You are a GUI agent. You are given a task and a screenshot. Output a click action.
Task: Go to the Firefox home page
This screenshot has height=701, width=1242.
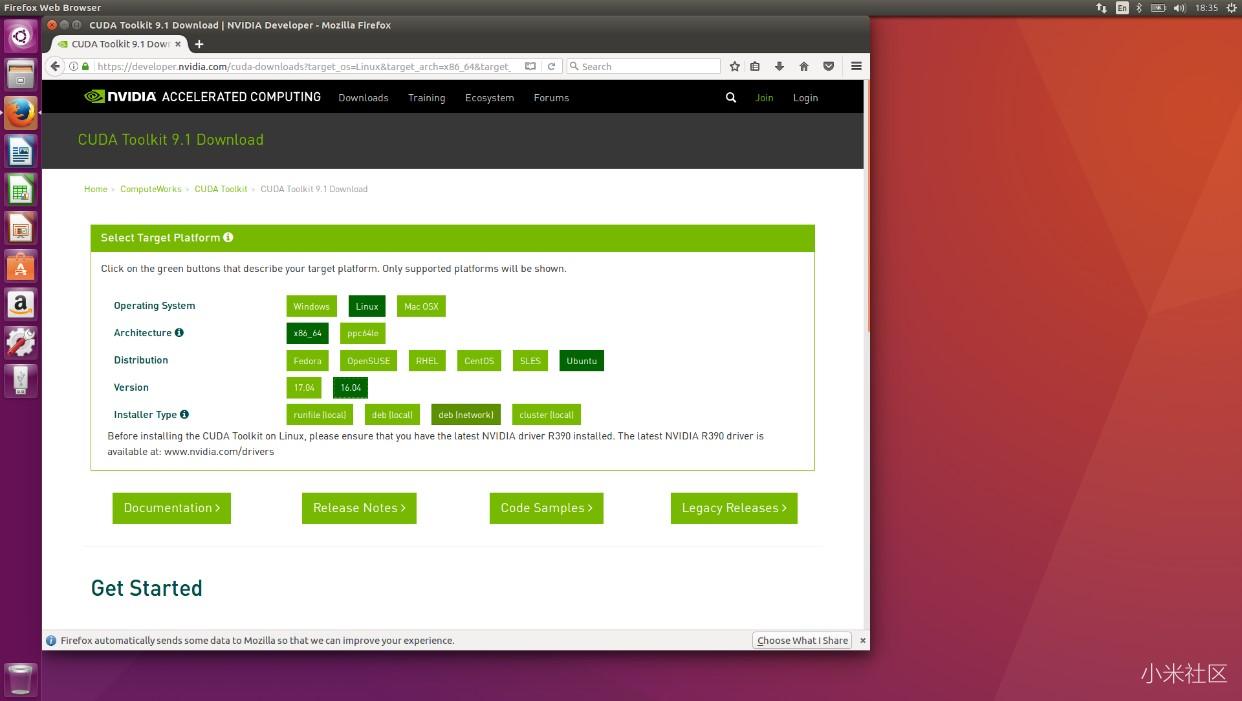[804, 67]
